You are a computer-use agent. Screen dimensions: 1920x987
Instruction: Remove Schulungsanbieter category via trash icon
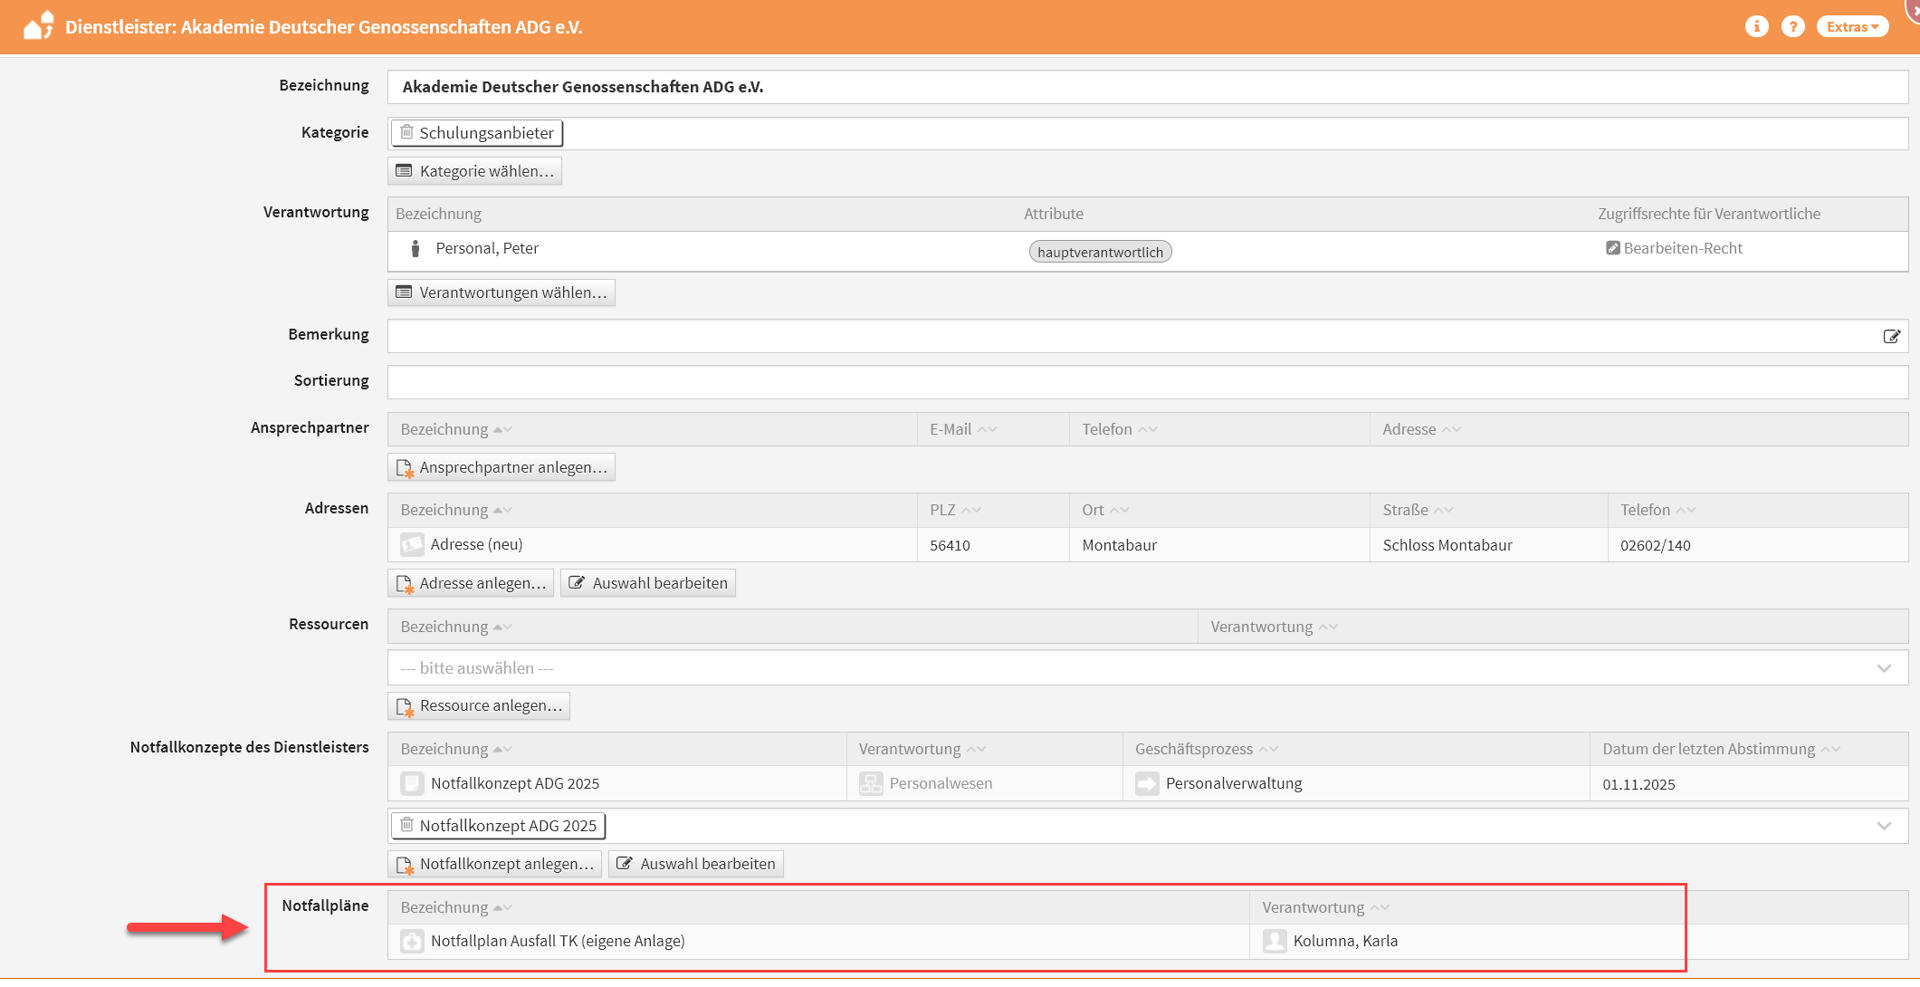[x=407, y=132]
